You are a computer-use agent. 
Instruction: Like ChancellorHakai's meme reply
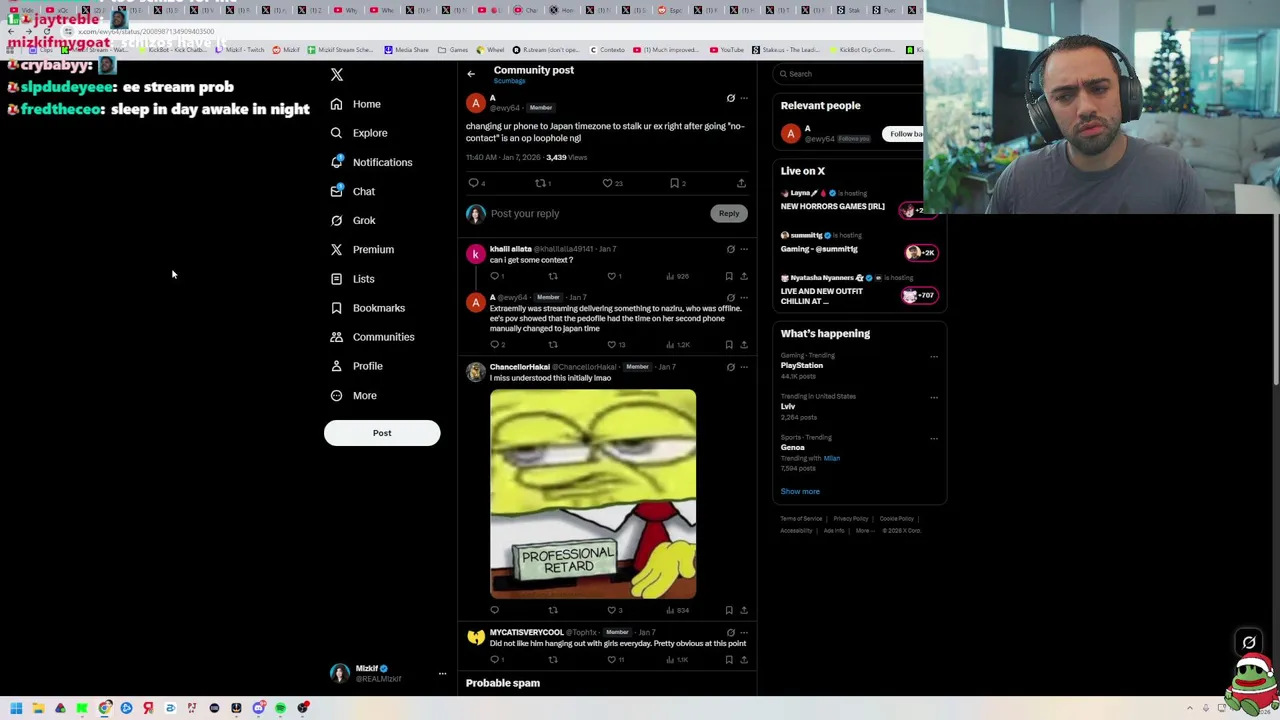click(x=612, y=610)
